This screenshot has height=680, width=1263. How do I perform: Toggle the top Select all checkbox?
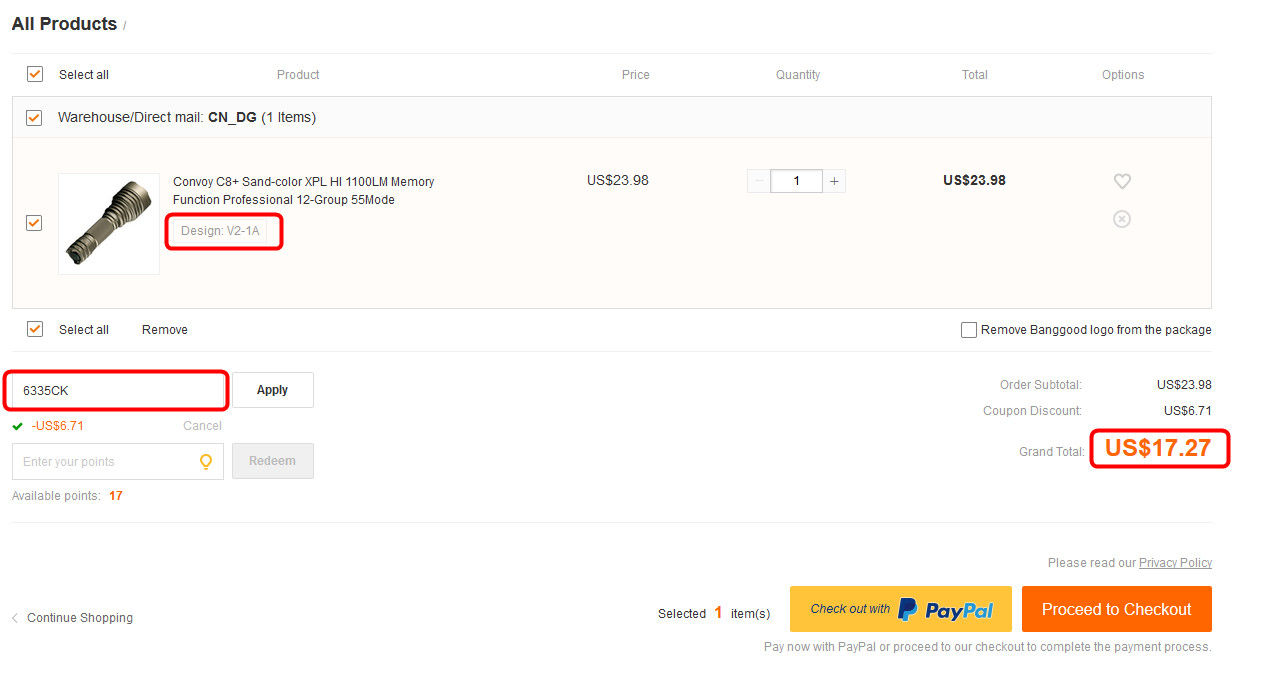click(35, 74)
